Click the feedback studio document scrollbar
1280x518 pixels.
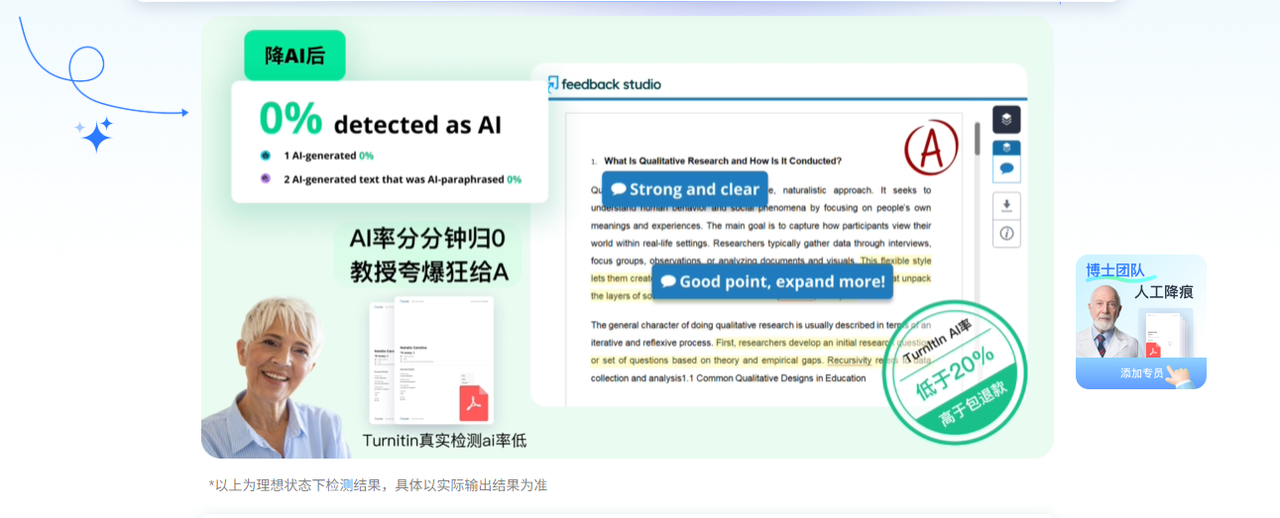[x=977, y=139]
